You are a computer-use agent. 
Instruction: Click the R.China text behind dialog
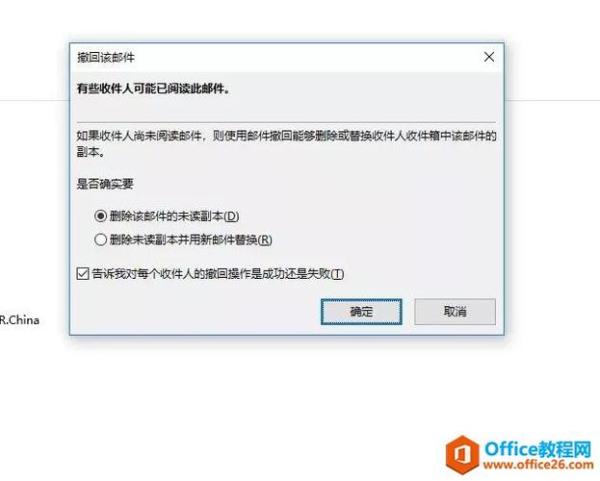[x=19, y=320]
